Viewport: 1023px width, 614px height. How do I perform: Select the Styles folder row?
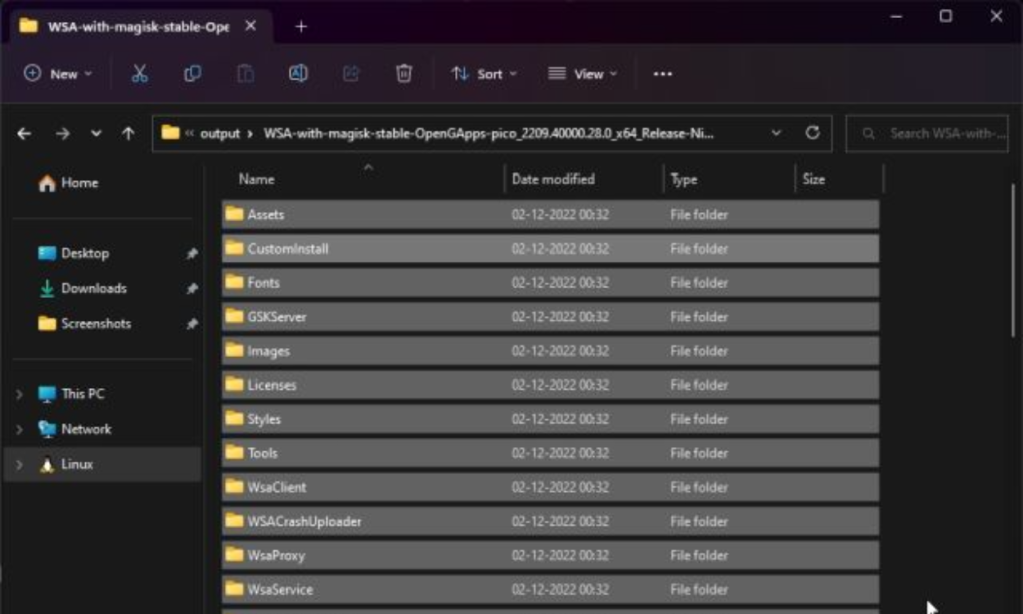coord(551,419)
